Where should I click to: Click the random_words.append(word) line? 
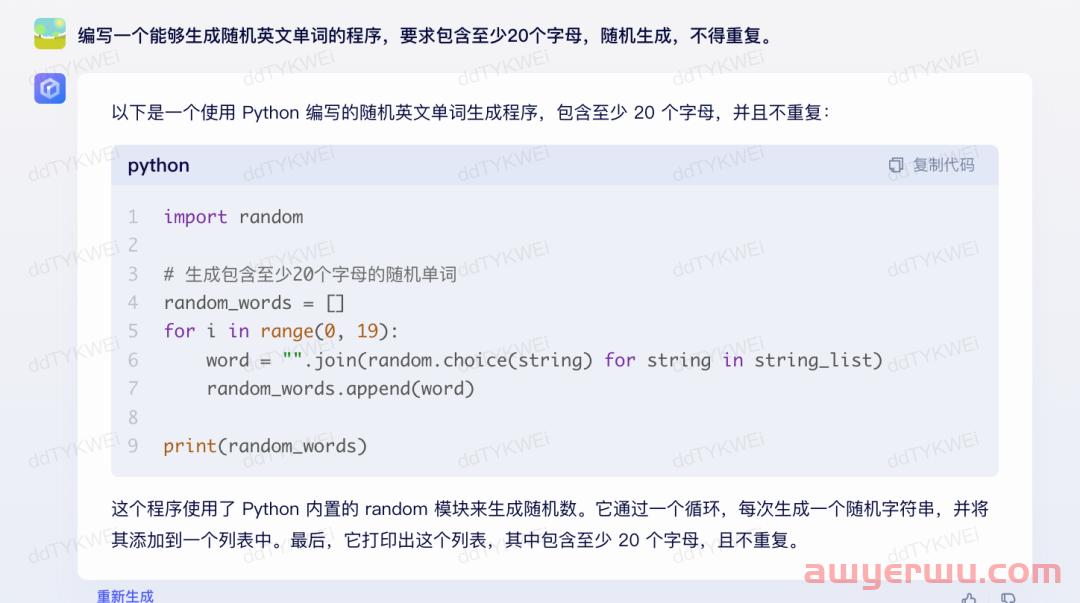coord(340,389)
